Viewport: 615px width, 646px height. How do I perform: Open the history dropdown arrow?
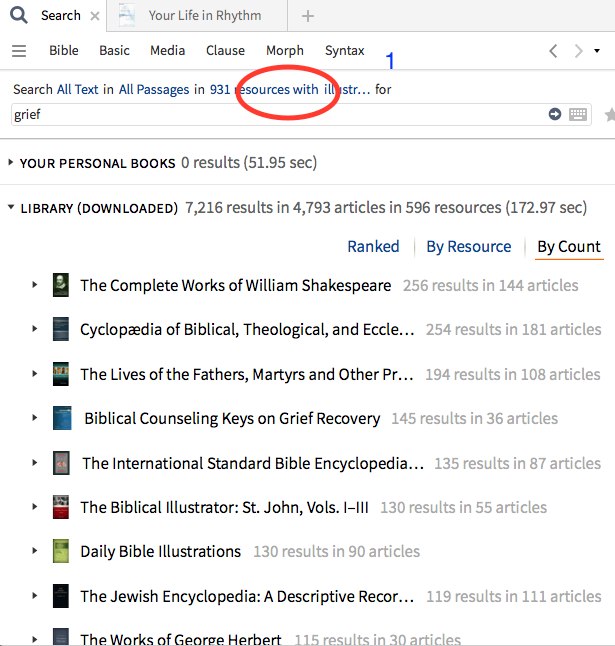pos(597,51)
